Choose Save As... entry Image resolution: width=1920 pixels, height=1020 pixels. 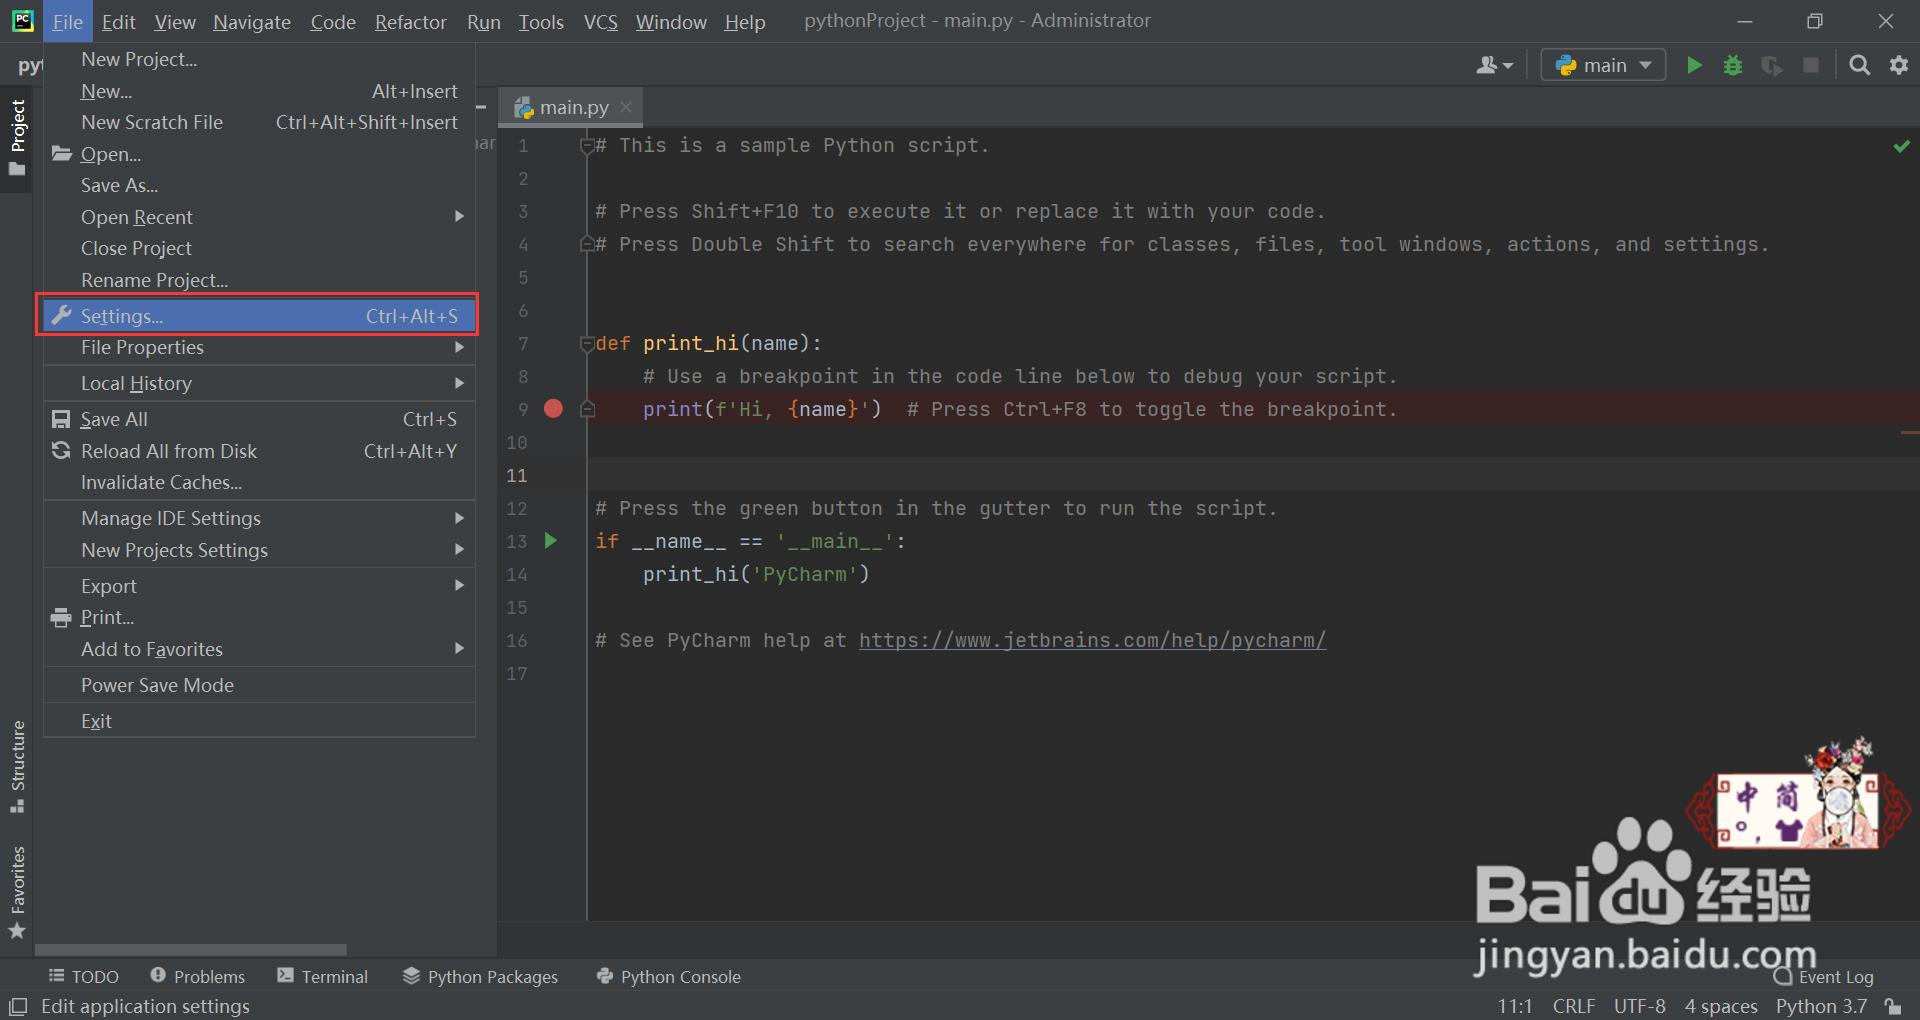click(x=259, y=185)
